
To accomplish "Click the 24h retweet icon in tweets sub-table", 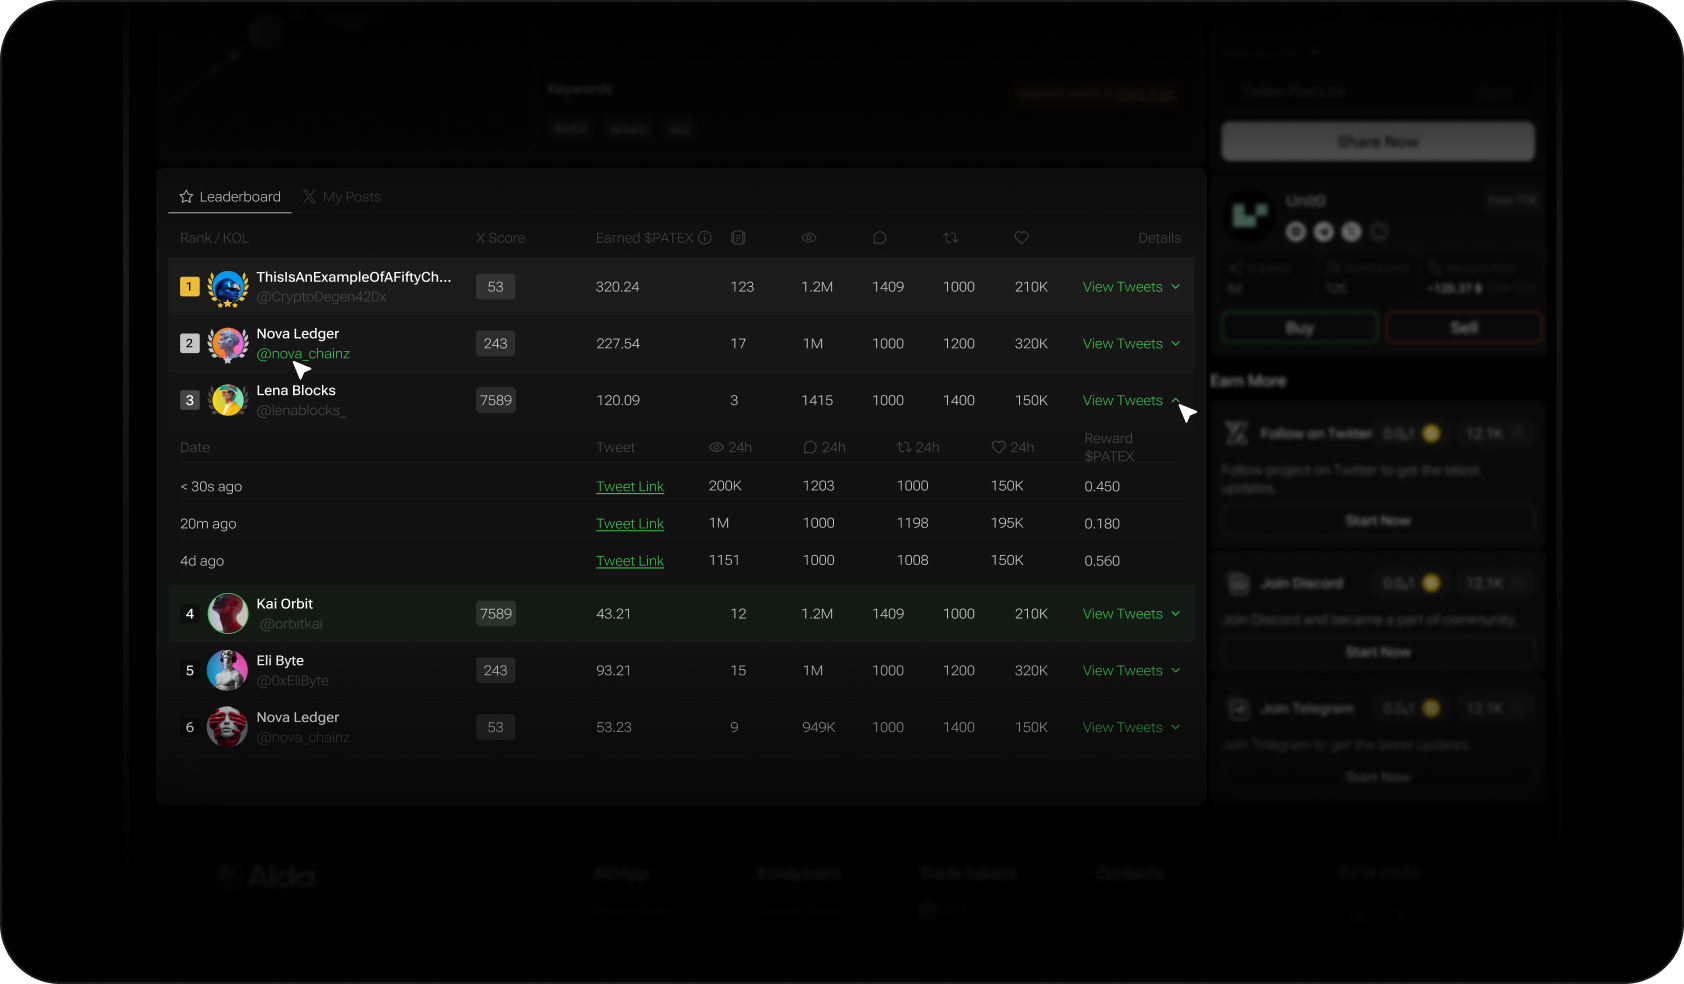I will [904, 447].
